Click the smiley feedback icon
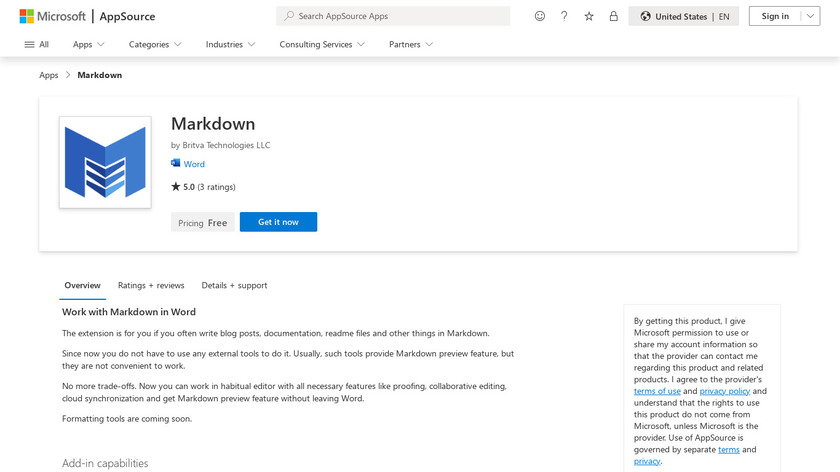Viewport: 840px width, 472px height. (540, 16)
